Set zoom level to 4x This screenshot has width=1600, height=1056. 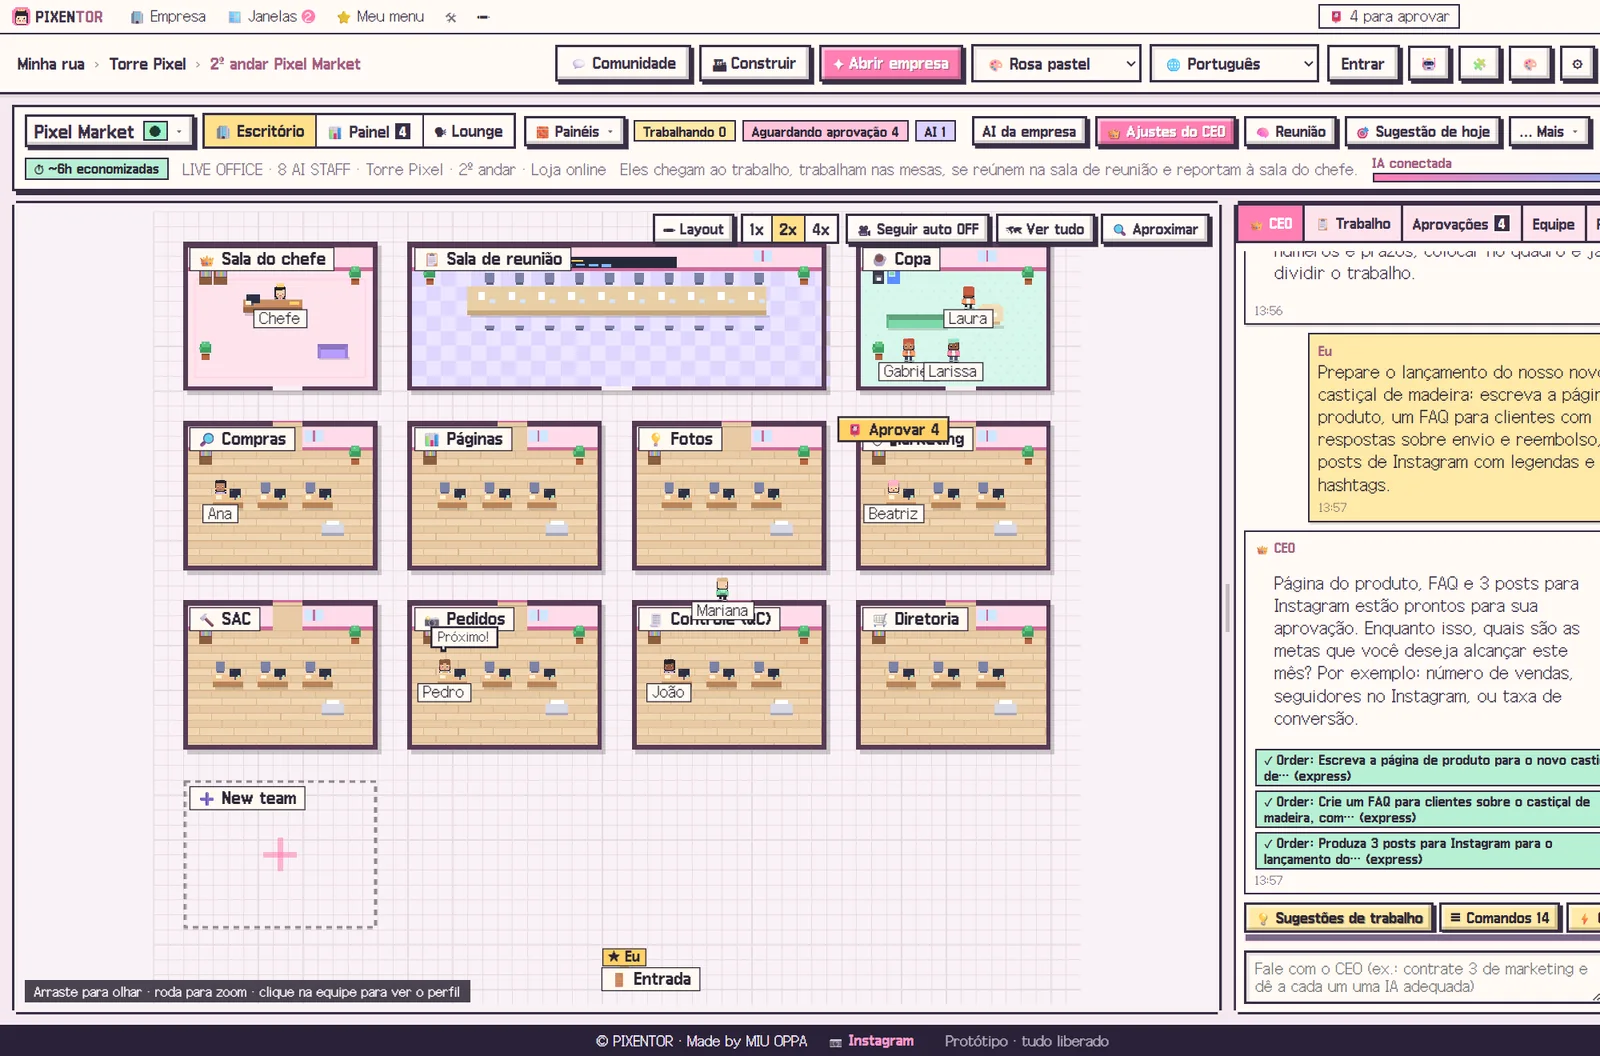[x=820, y=229]
